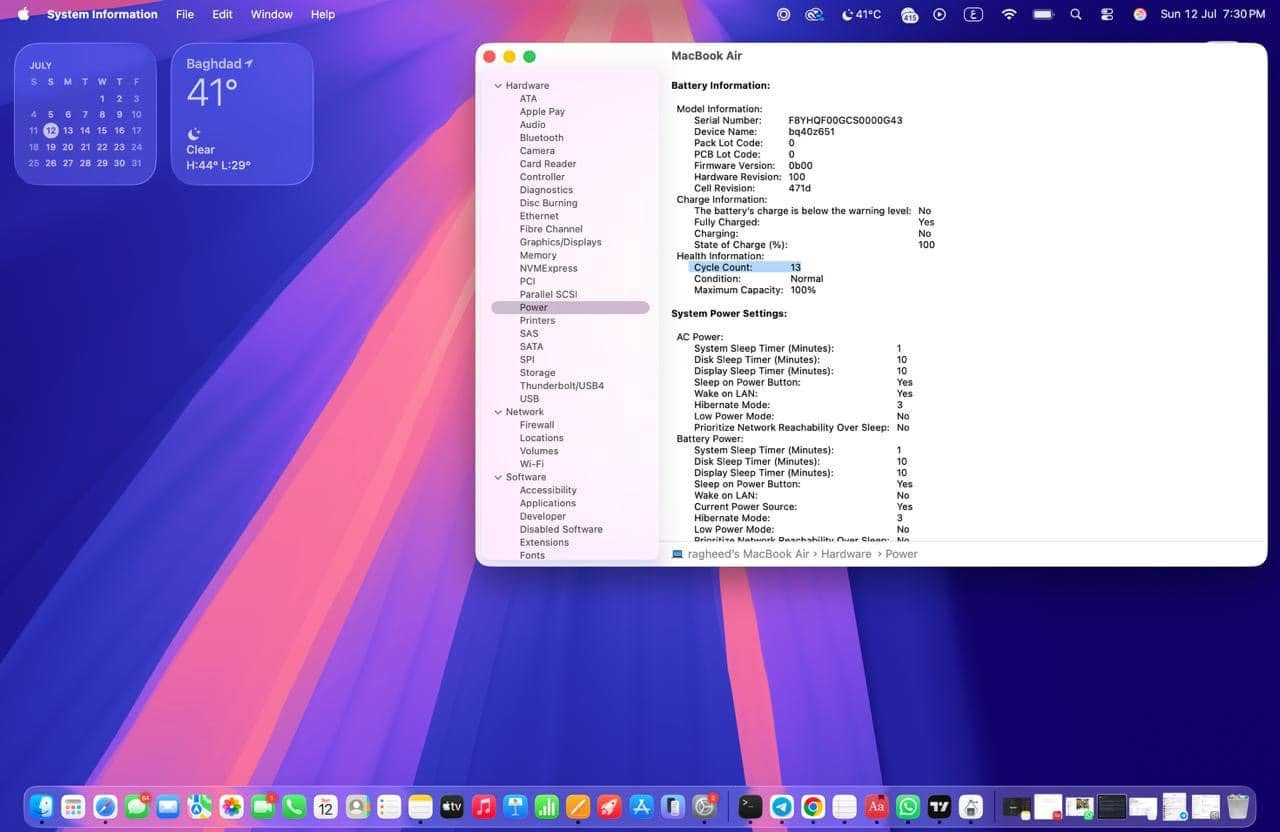This screenshot has width=1280, height=832.
Task: Select Wi-Fi under Network in sidebar
Action: coord(531,464)
